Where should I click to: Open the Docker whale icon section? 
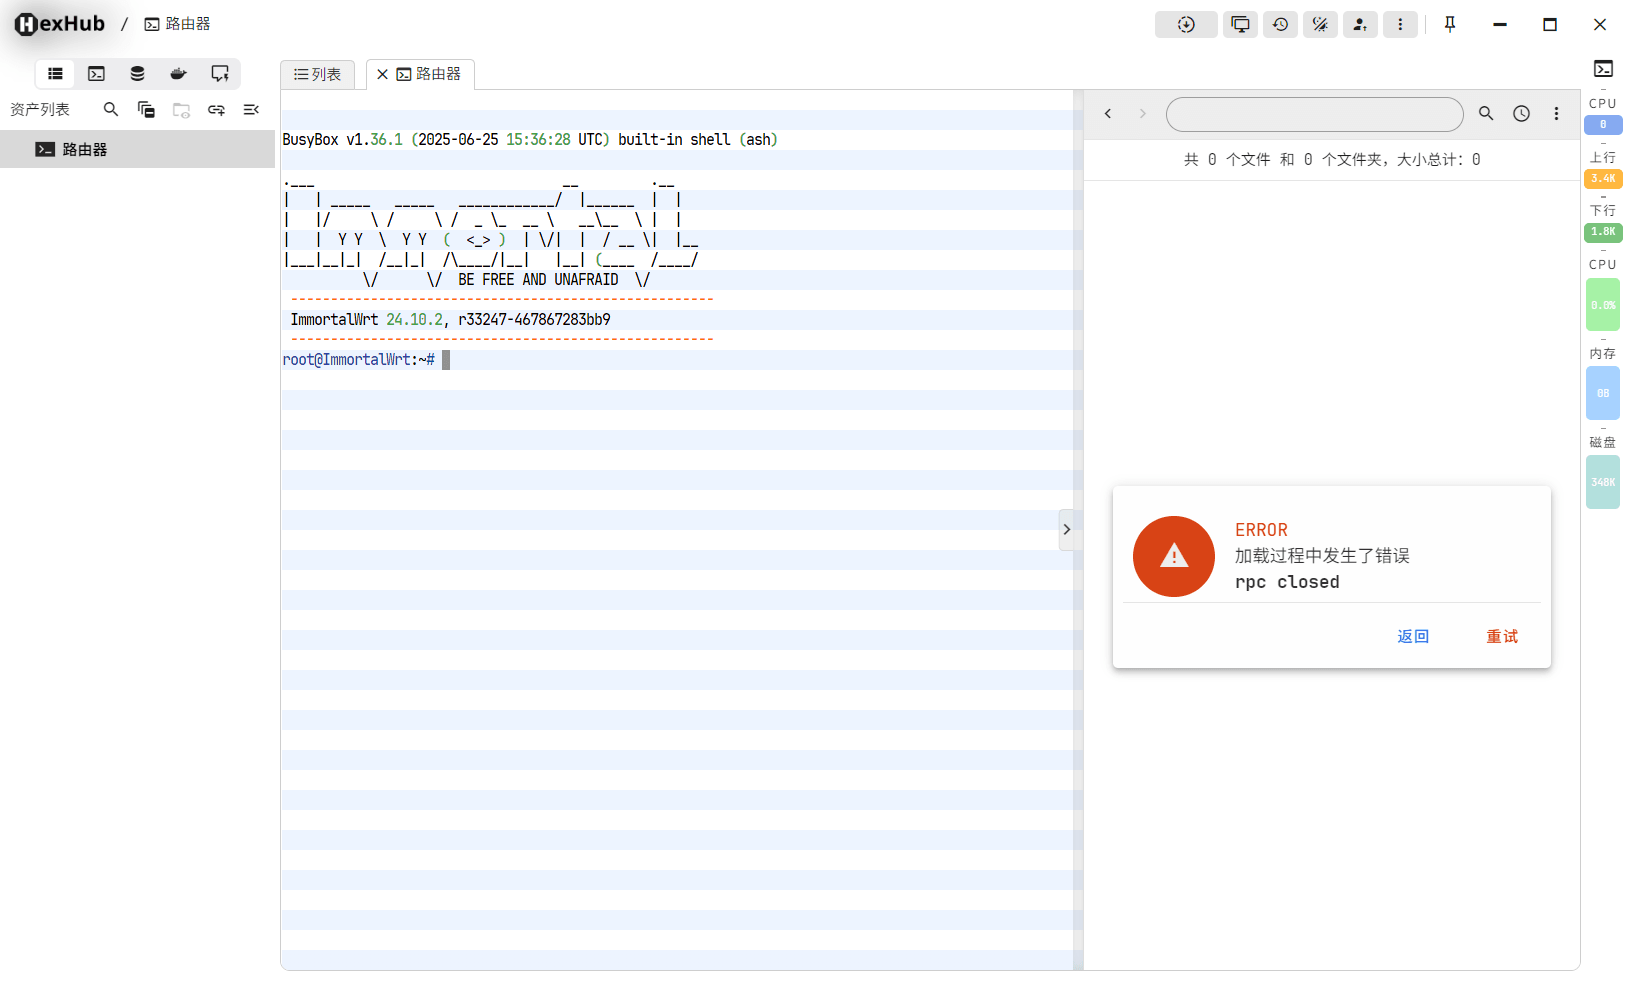pos(178,74)
